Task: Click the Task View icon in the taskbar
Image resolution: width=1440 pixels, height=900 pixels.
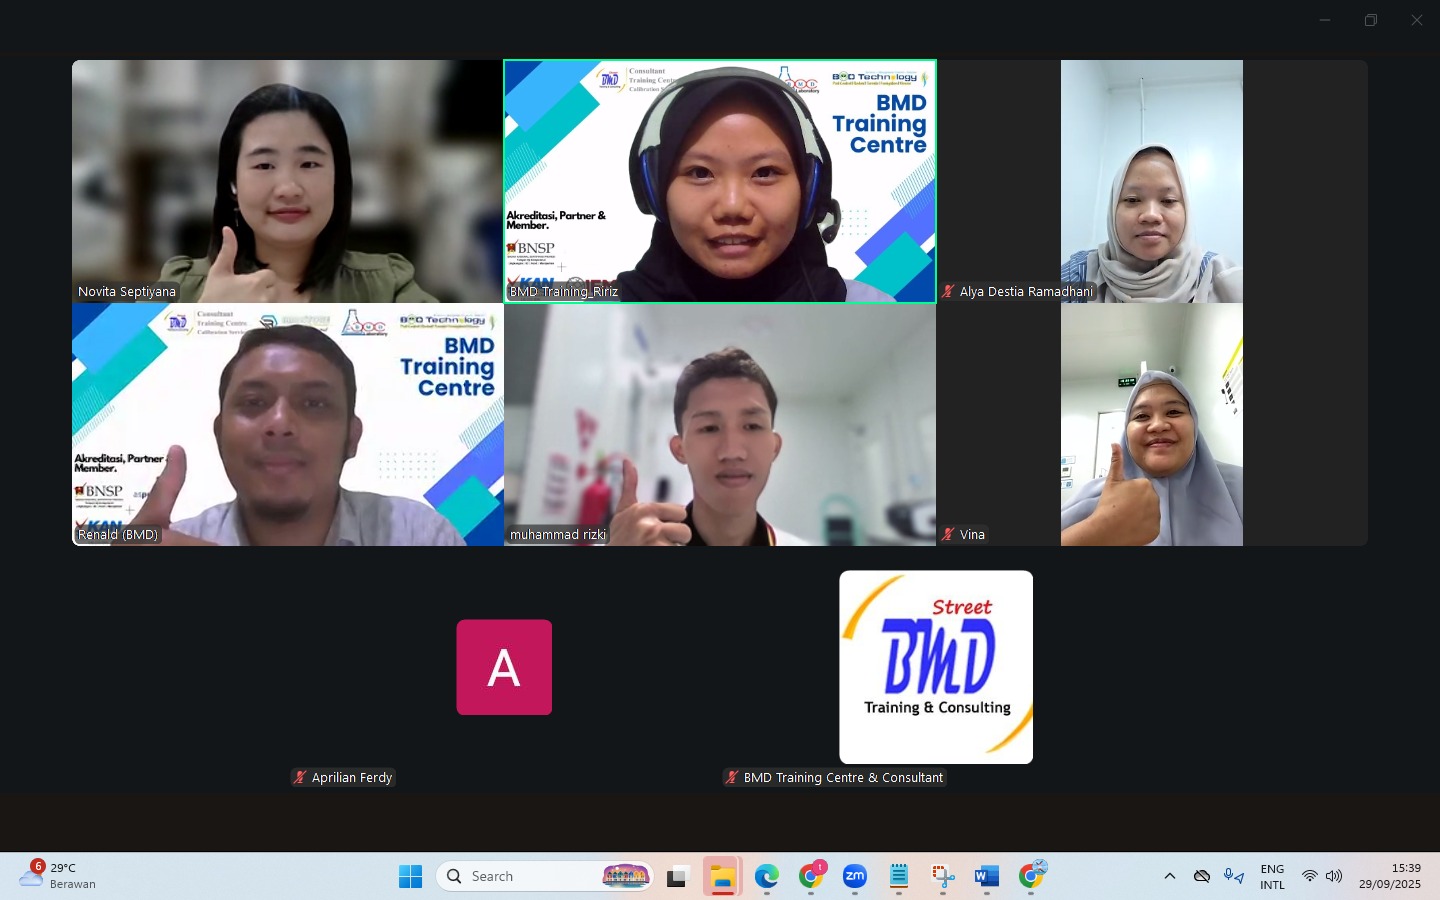Action: [679, 877]
